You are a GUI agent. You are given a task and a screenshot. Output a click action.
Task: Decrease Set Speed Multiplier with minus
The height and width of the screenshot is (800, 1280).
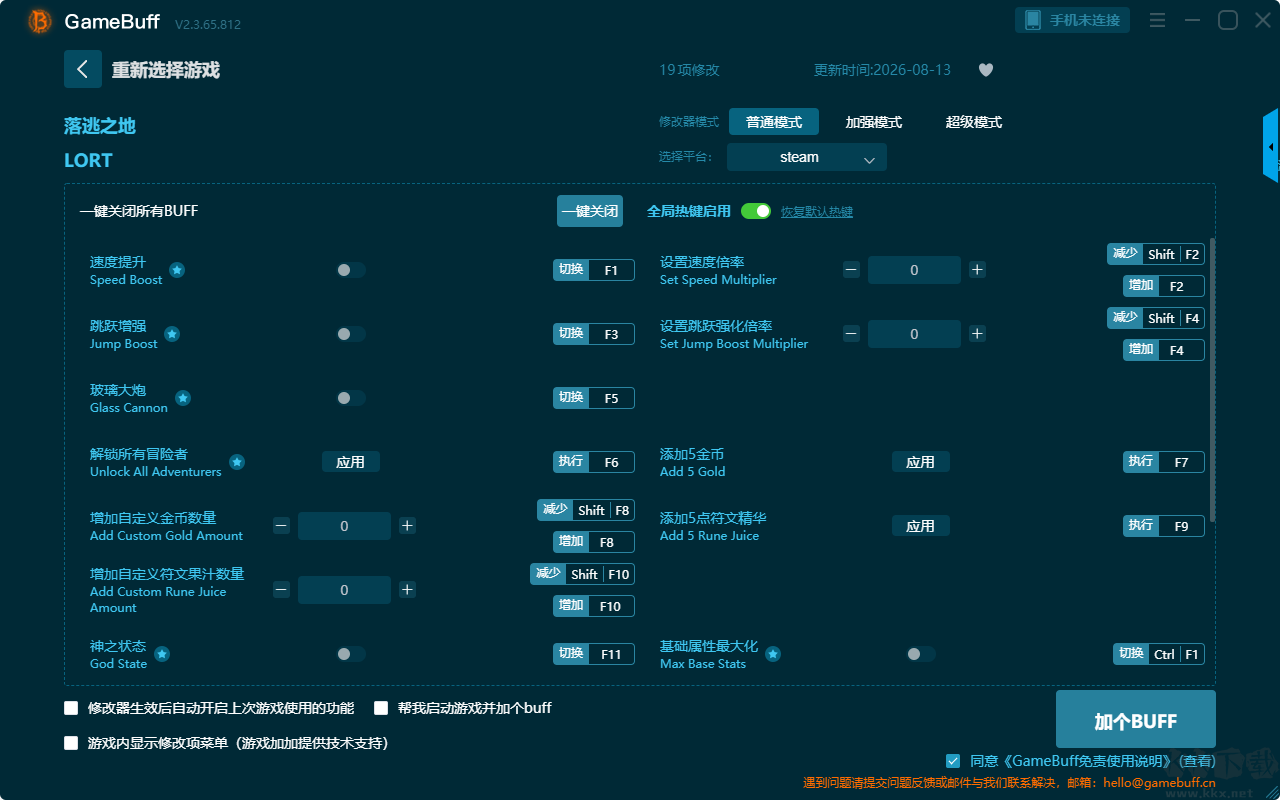click(x=851, y=270)
